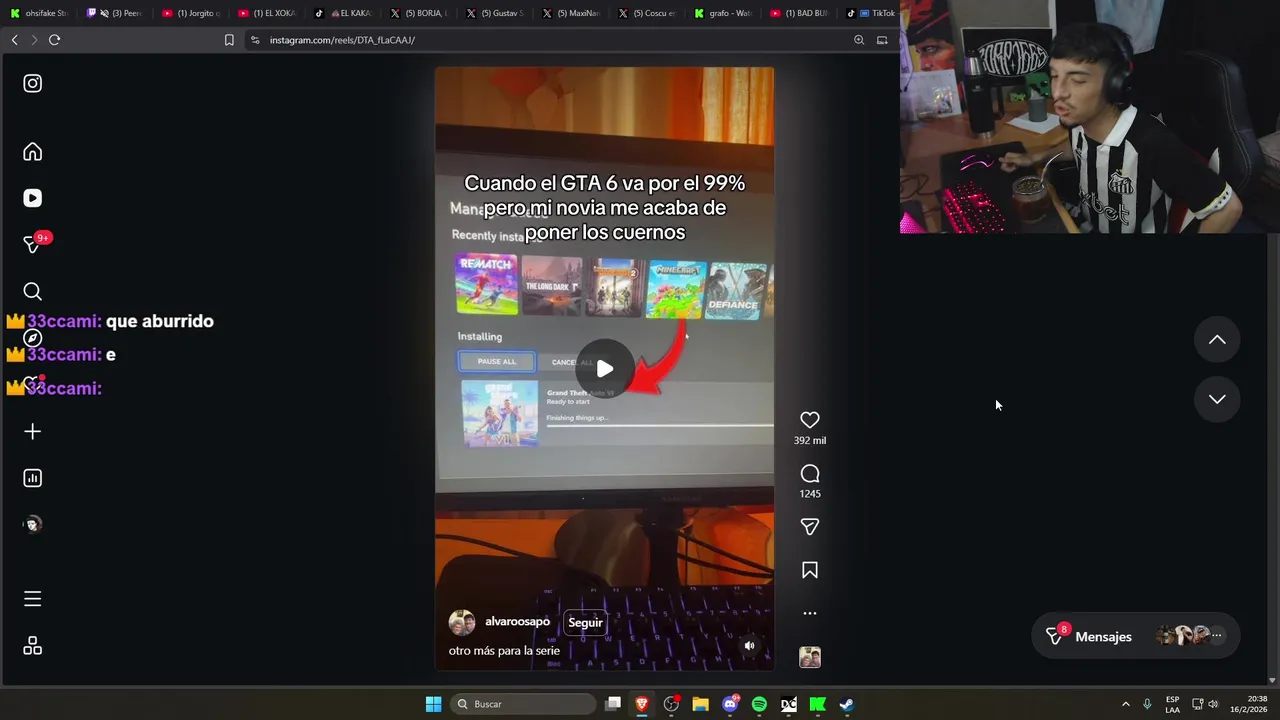Open the hamburger More menu
This screenshot has height=720, width=1280.
pyautogui.click(x=33, y=599)
